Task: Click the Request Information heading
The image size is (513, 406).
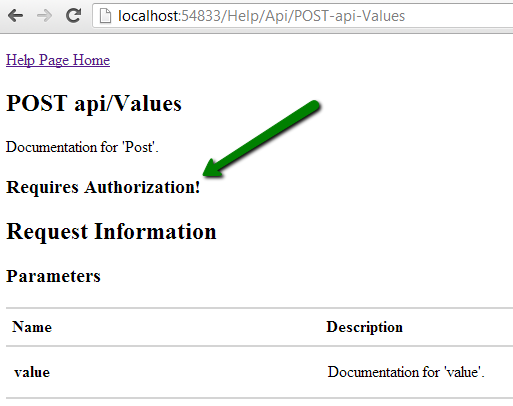Action: click(x=111, y=232)
